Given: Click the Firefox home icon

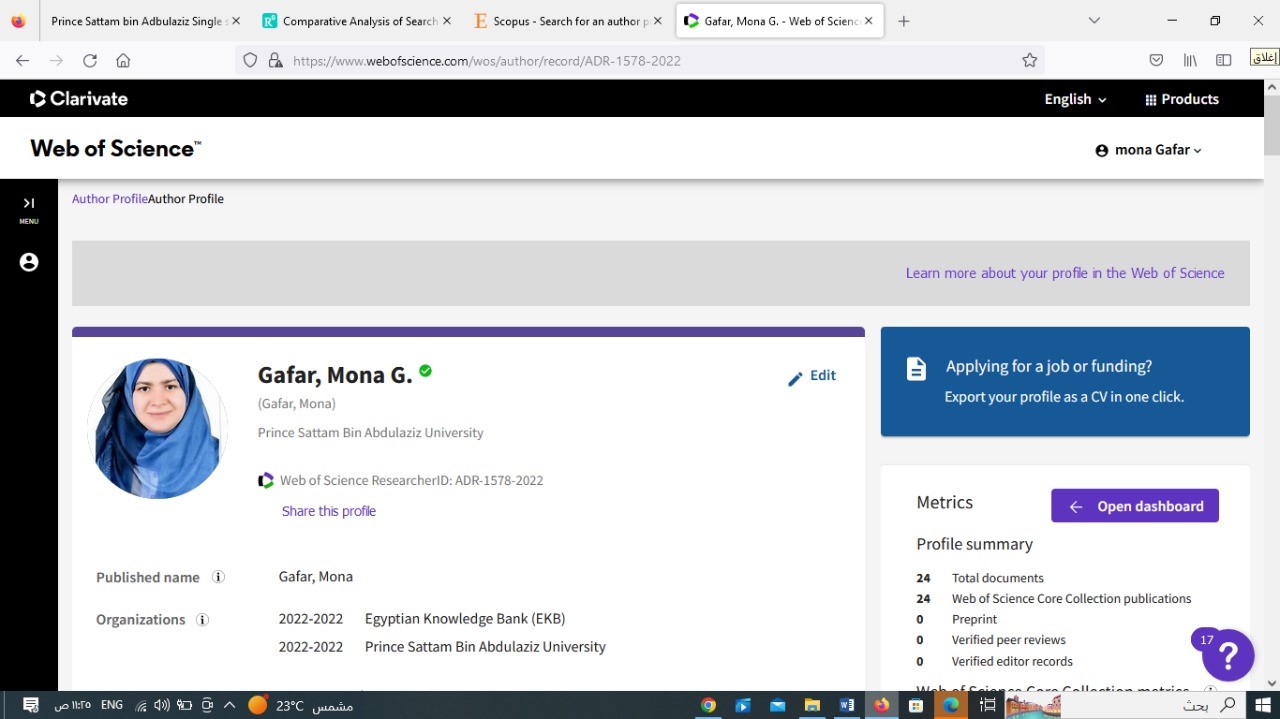Looking at the screenshot, I should tap(123, 60).
